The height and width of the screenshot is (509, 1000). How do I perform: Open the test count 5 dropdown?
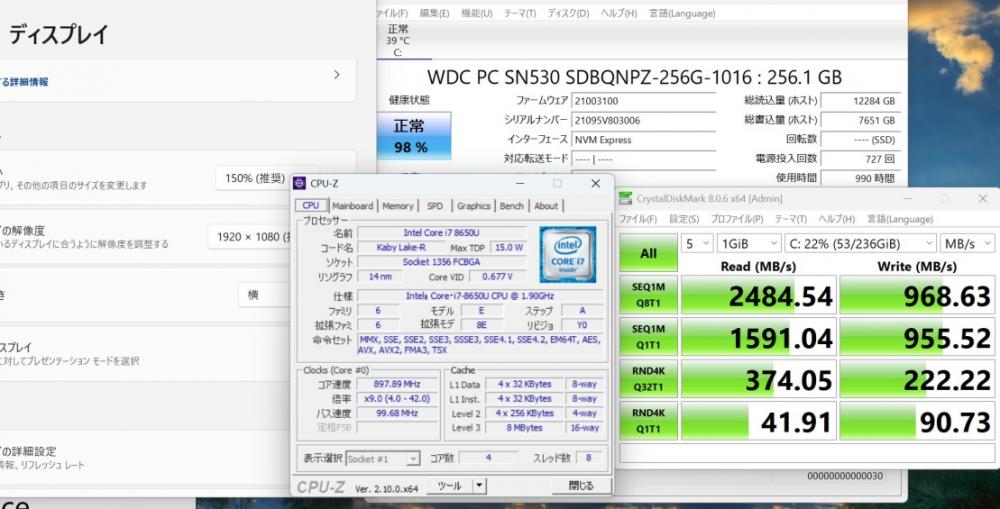(696, 244)
